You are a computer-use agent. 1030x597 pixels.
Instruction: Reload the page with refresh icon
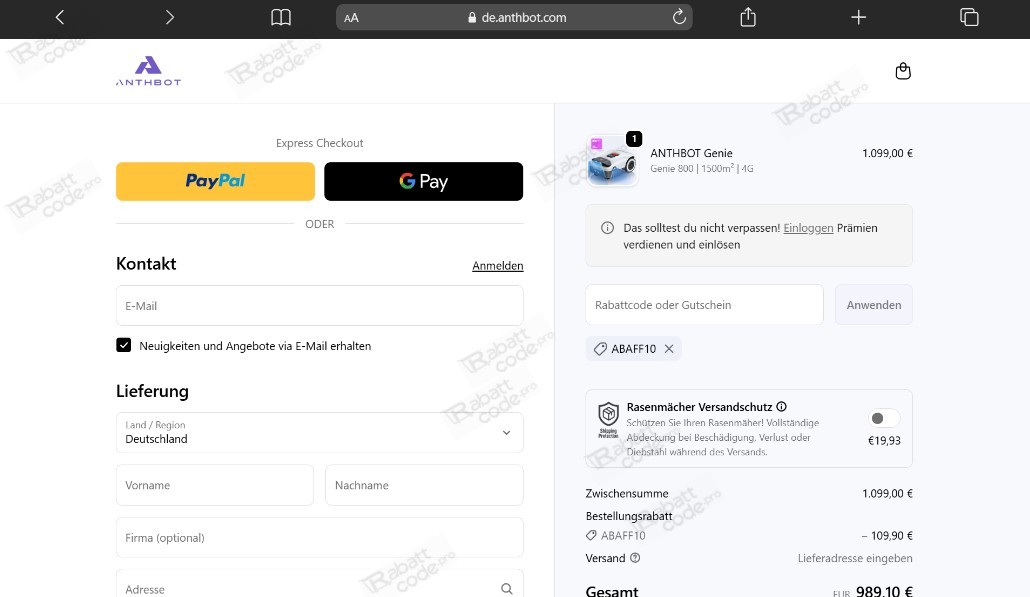click(679, 17)
